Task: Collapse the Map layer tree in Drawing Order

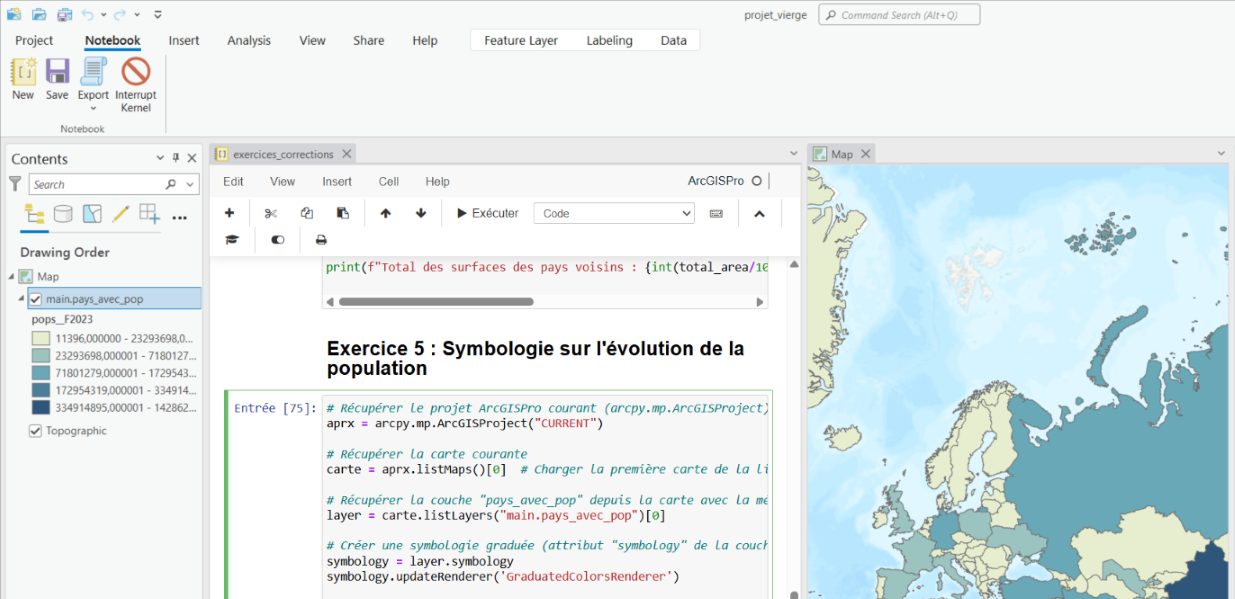Action: 9,276
